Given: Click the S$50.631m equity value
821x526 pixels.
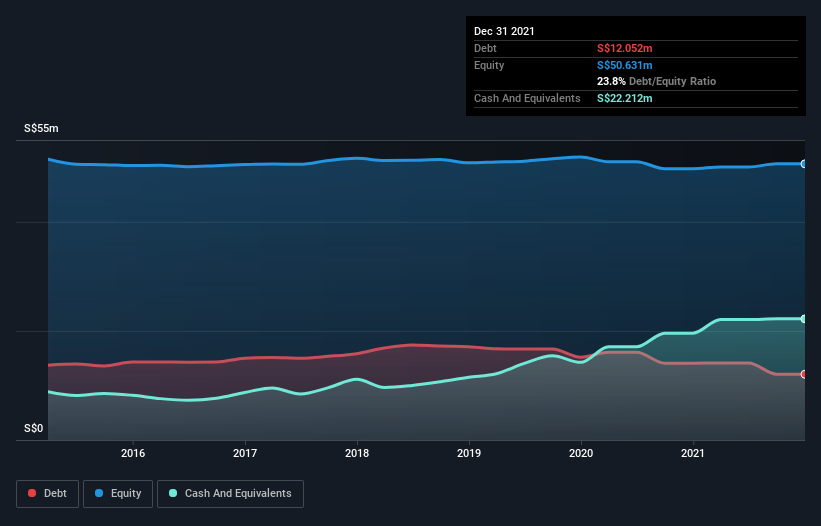Looking at the screenshot, I should coord(625,65).
